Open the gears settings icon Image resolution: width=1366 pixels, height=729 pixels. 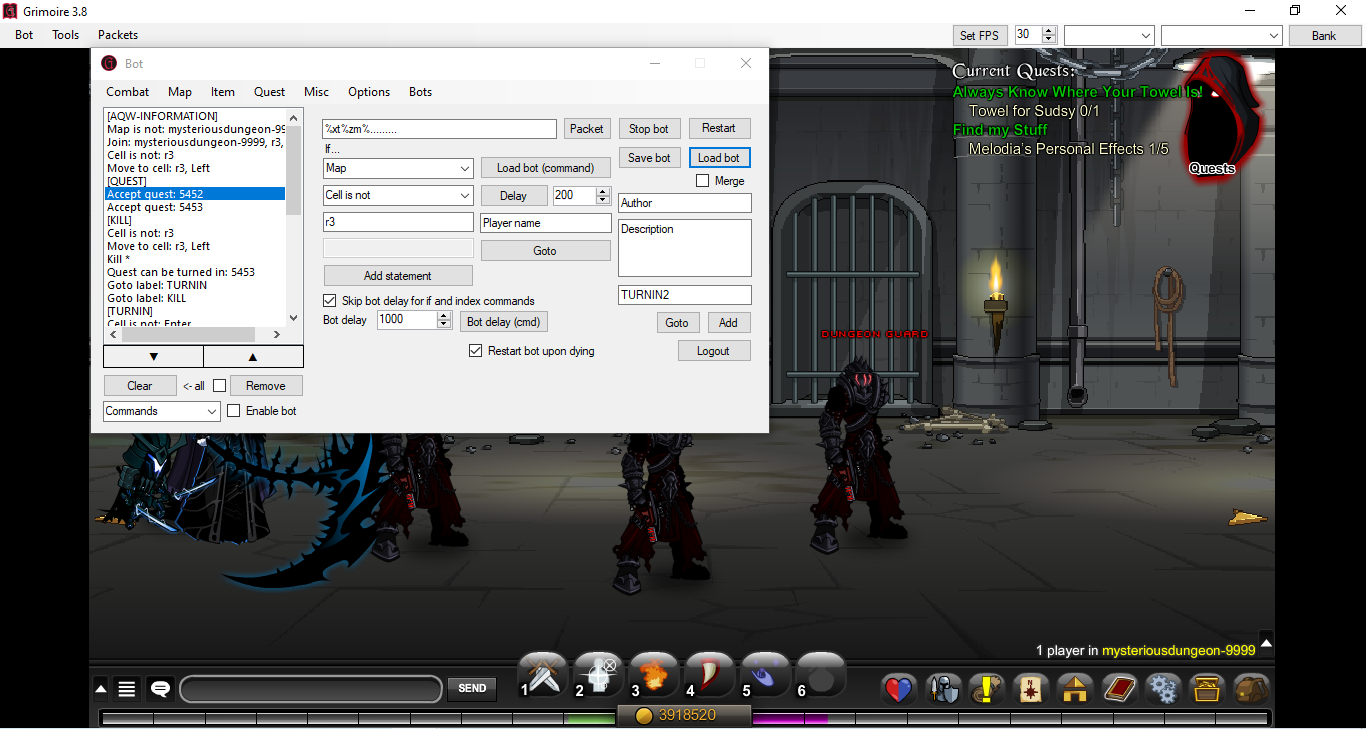tap(1163, 689)
